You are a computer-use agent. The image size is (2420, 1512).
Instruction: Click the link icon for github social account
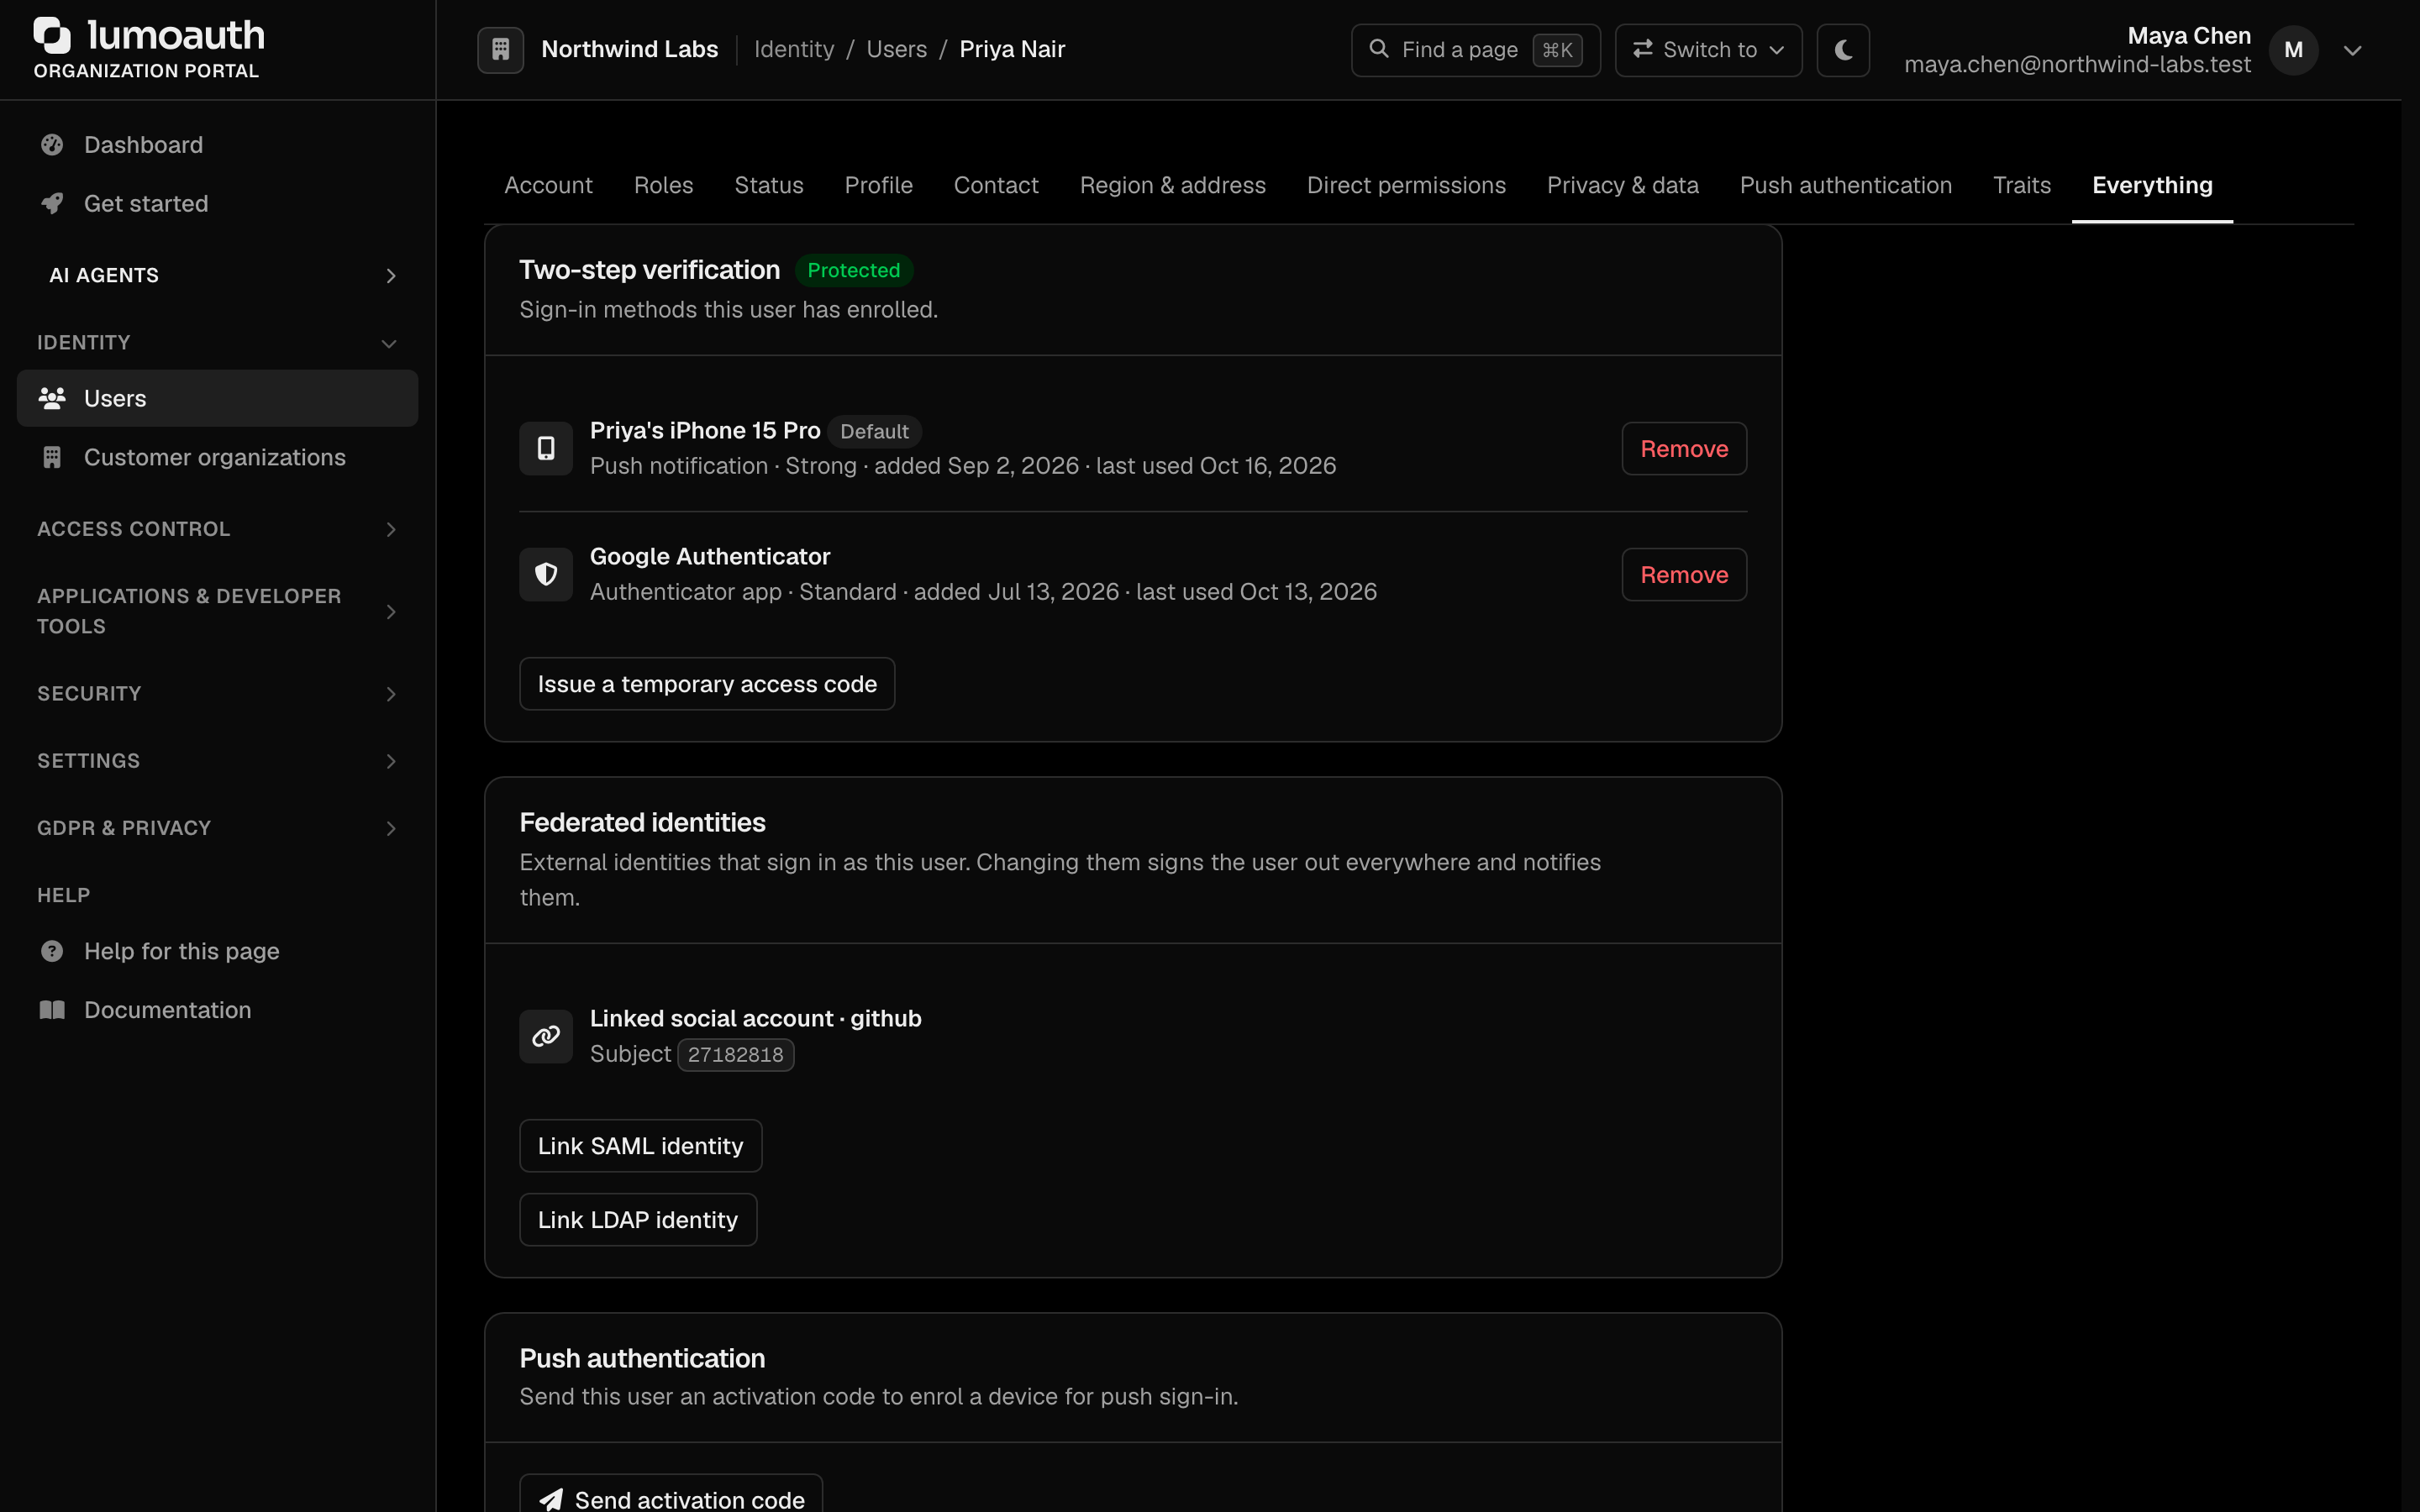[546, 1036]
